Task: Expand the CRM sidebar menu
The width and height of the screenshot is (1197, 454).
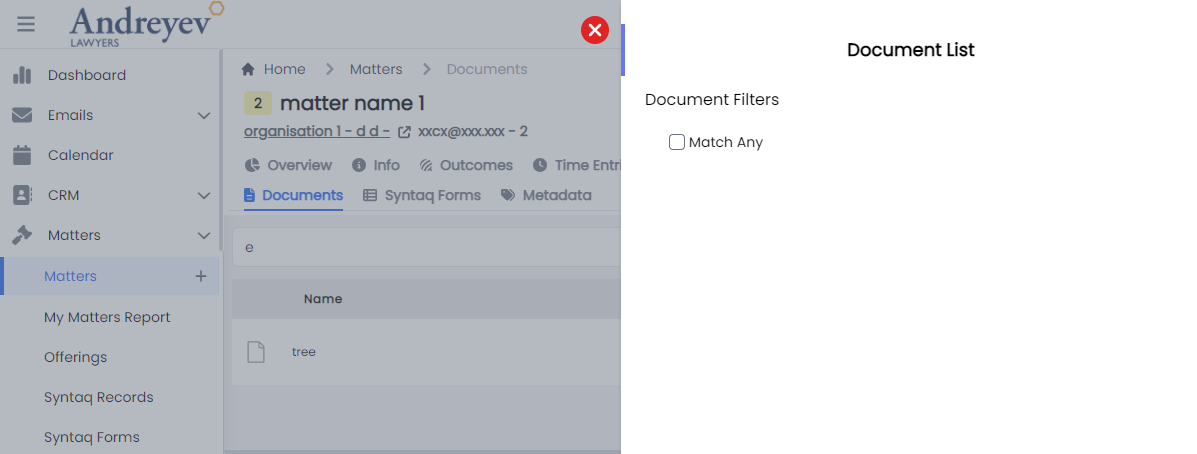Action: coord(203,196)
